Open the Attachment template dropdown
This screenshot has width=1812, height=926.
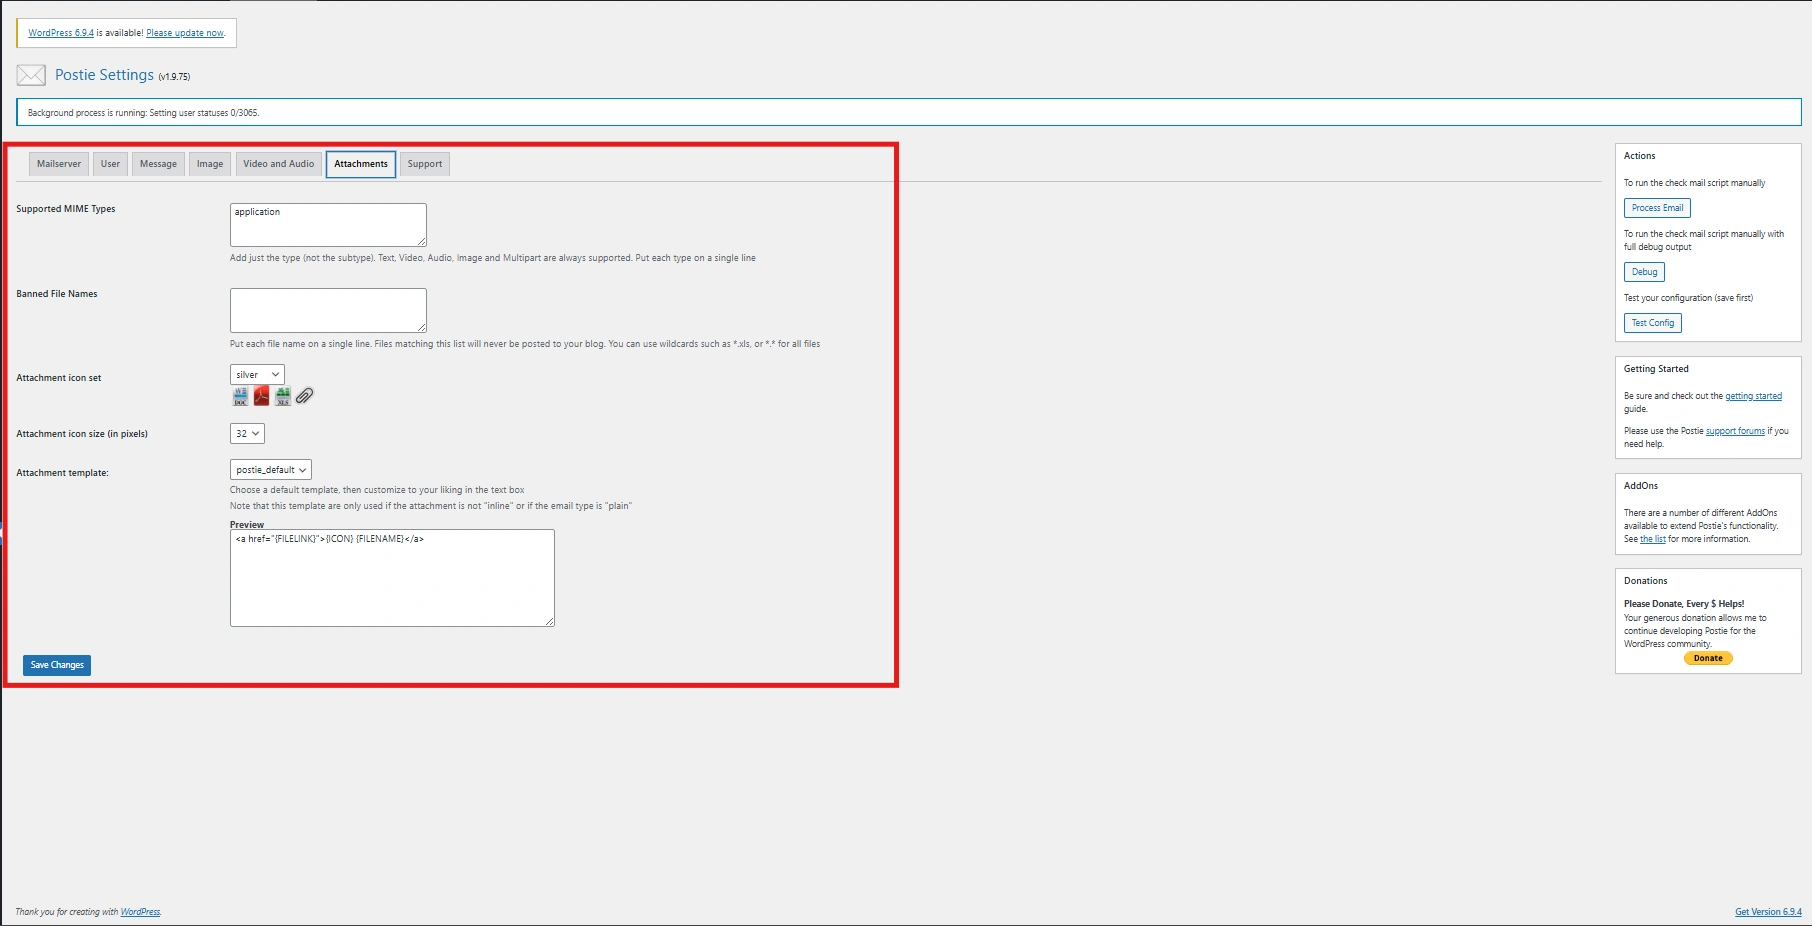click(x=271, y=470)
